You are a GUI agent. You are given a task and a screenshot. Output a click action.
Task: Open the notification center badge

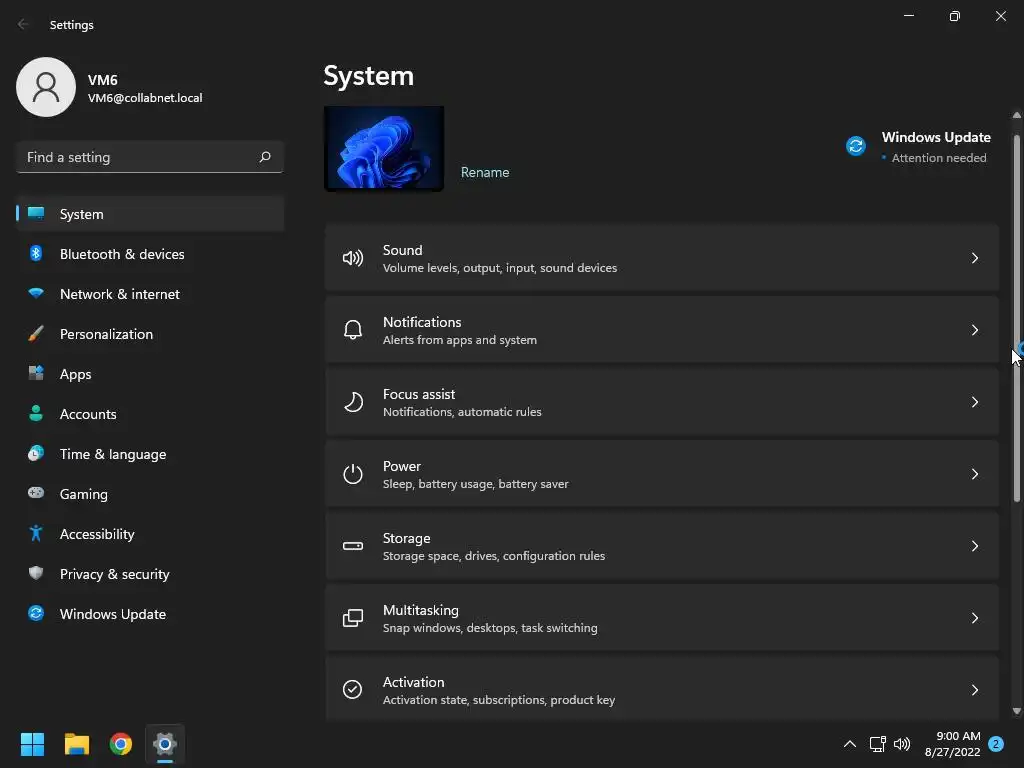996,744
